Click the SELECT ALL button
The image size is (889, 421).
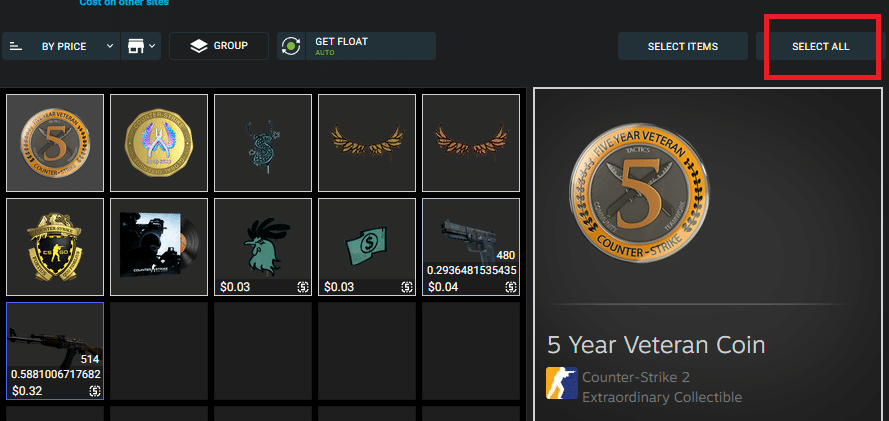(x=820, y=46)
